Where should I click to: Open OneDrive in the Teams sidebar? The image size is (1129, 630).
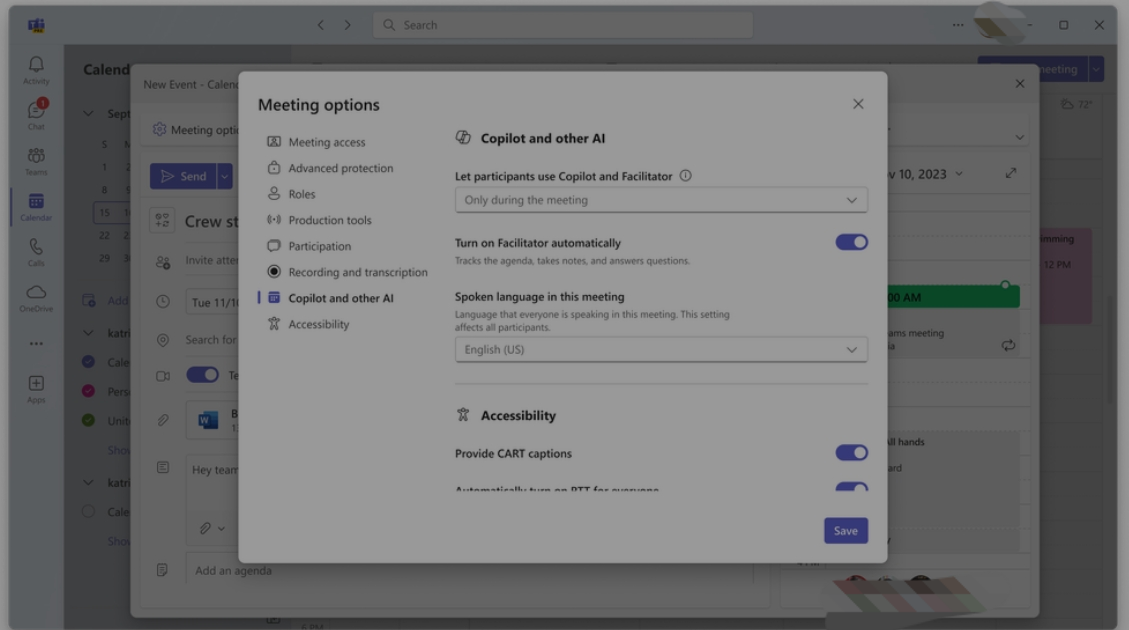click(x=36, y=297)
